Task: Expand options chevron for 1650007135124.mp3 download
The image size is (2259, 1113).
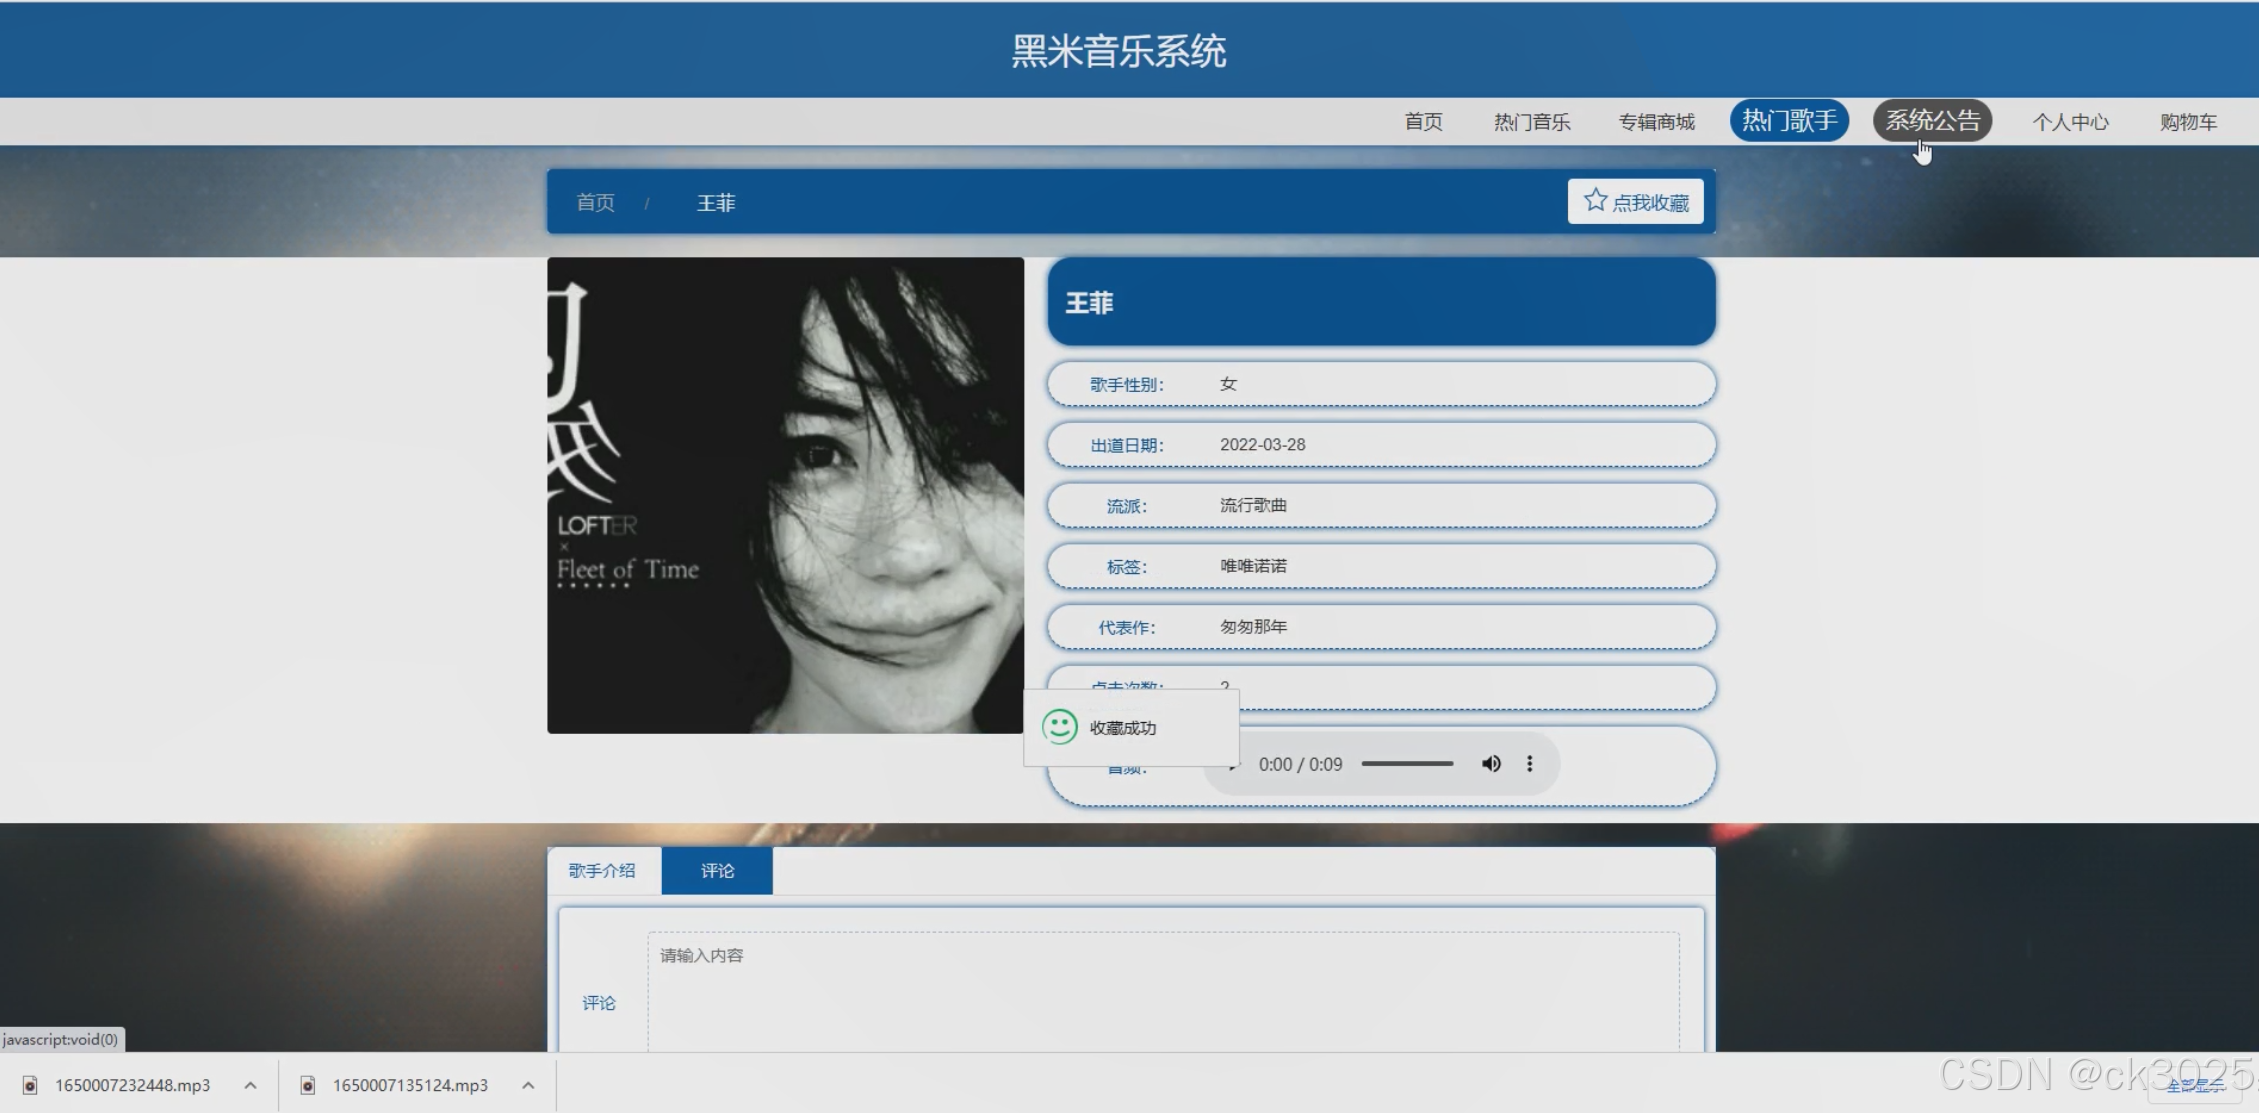Action: tap(528, 1085)
